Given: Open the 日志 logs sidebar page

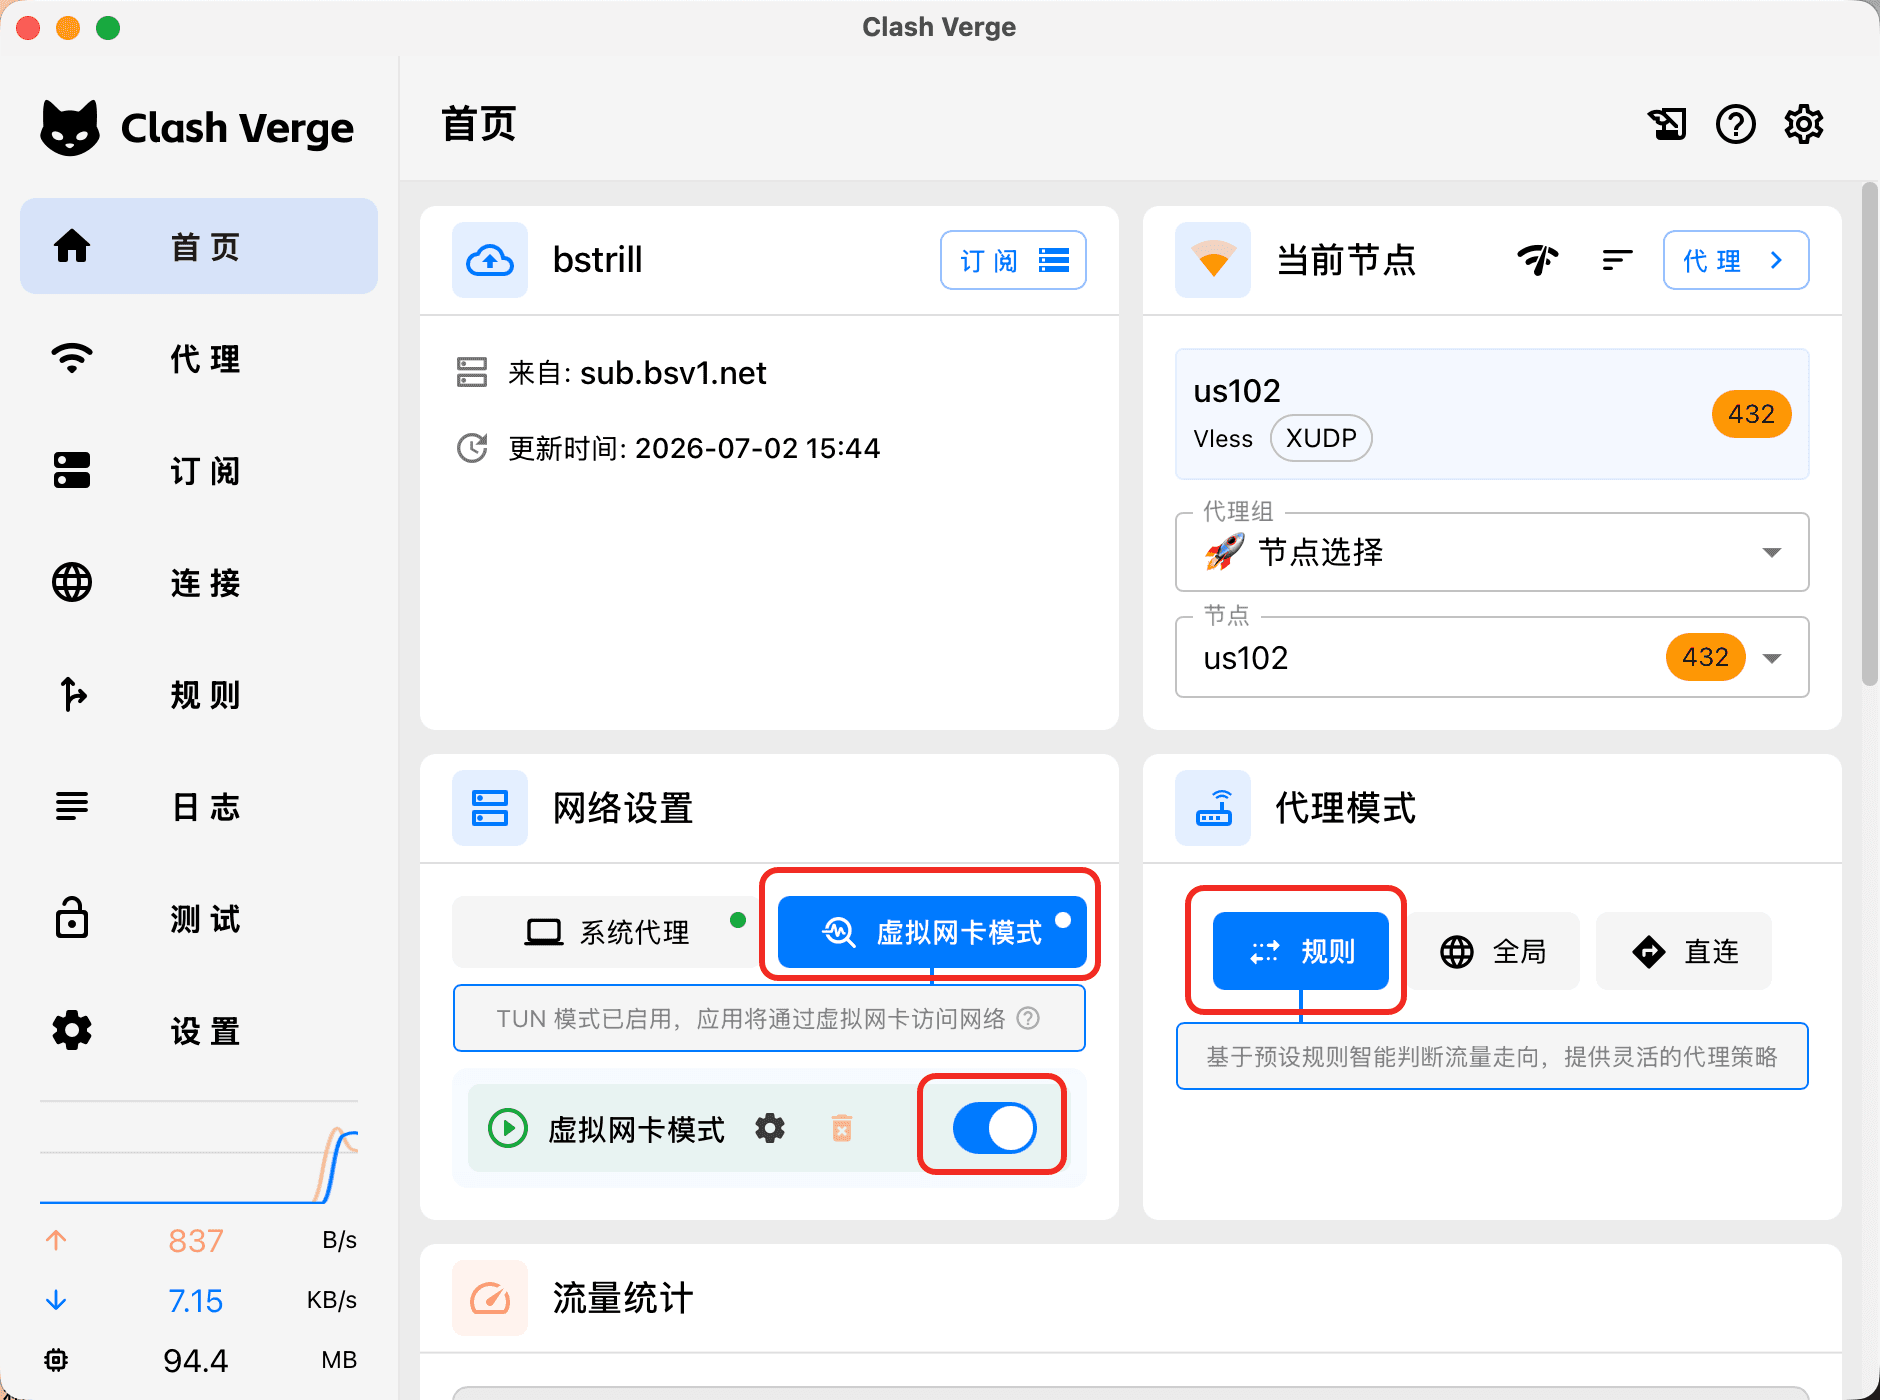Looking at the screenshot, I should [x=199, y=806].
